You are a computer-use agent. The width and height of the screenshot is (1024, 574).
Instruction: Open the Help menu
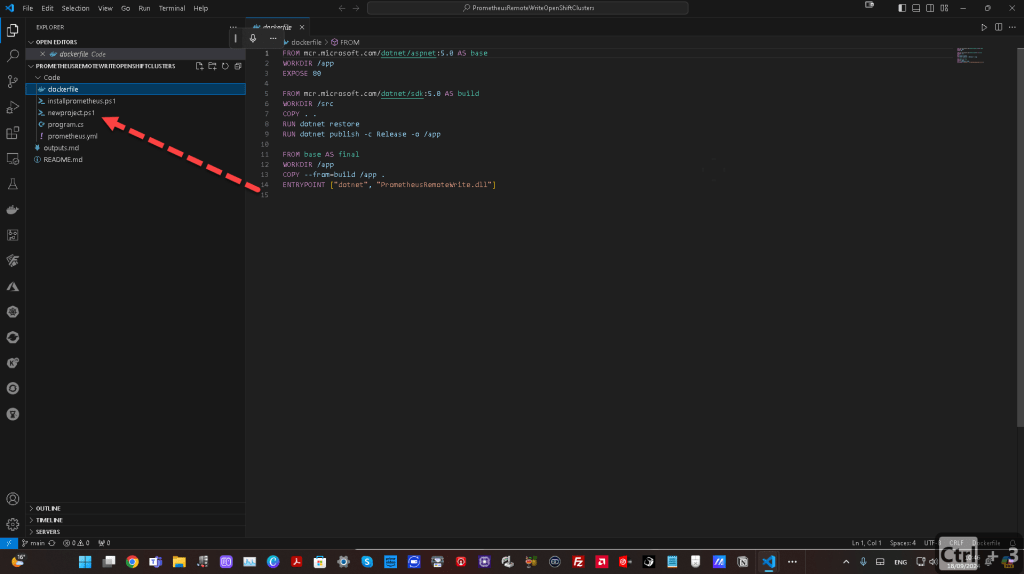[x=200, y=8]
